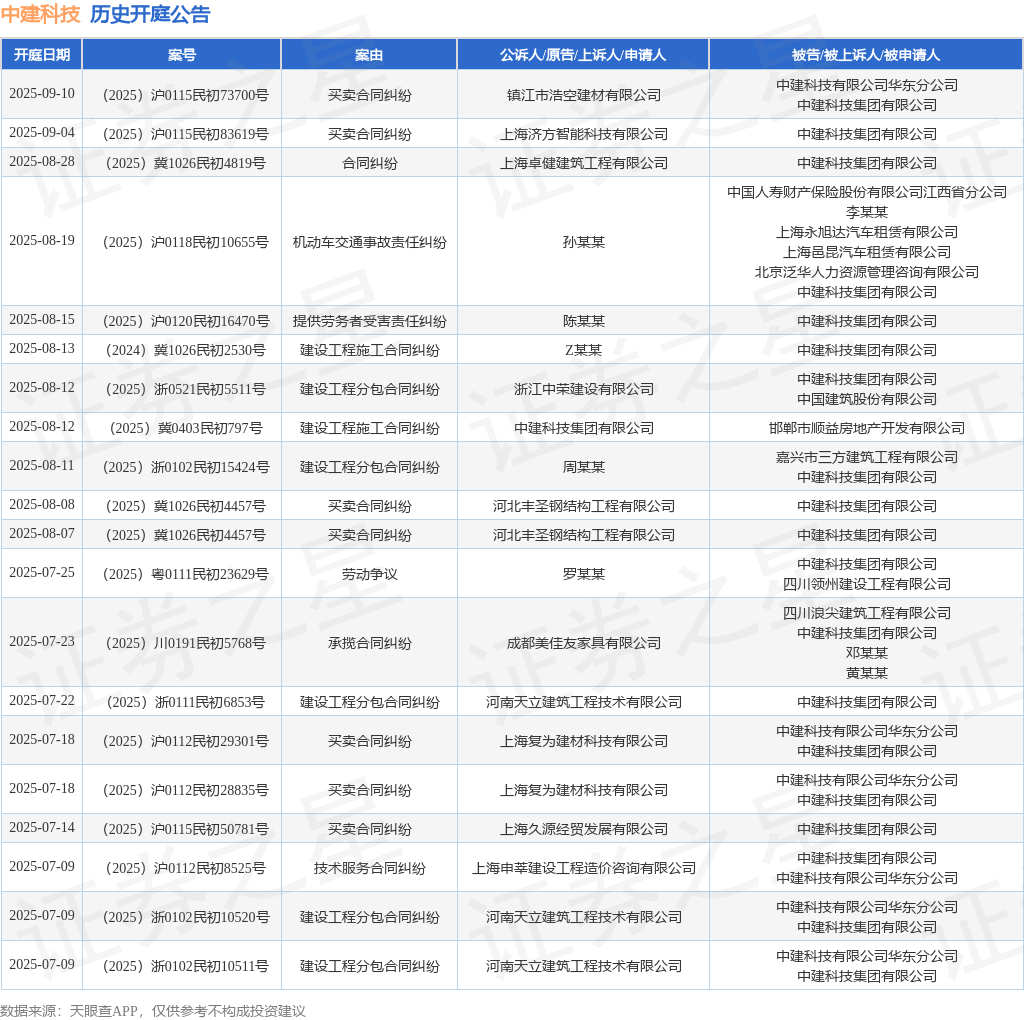Click defendant 嘉兴市三方建筑工程有限公司
This screenshot has height=1020, width=1024.
867,457
